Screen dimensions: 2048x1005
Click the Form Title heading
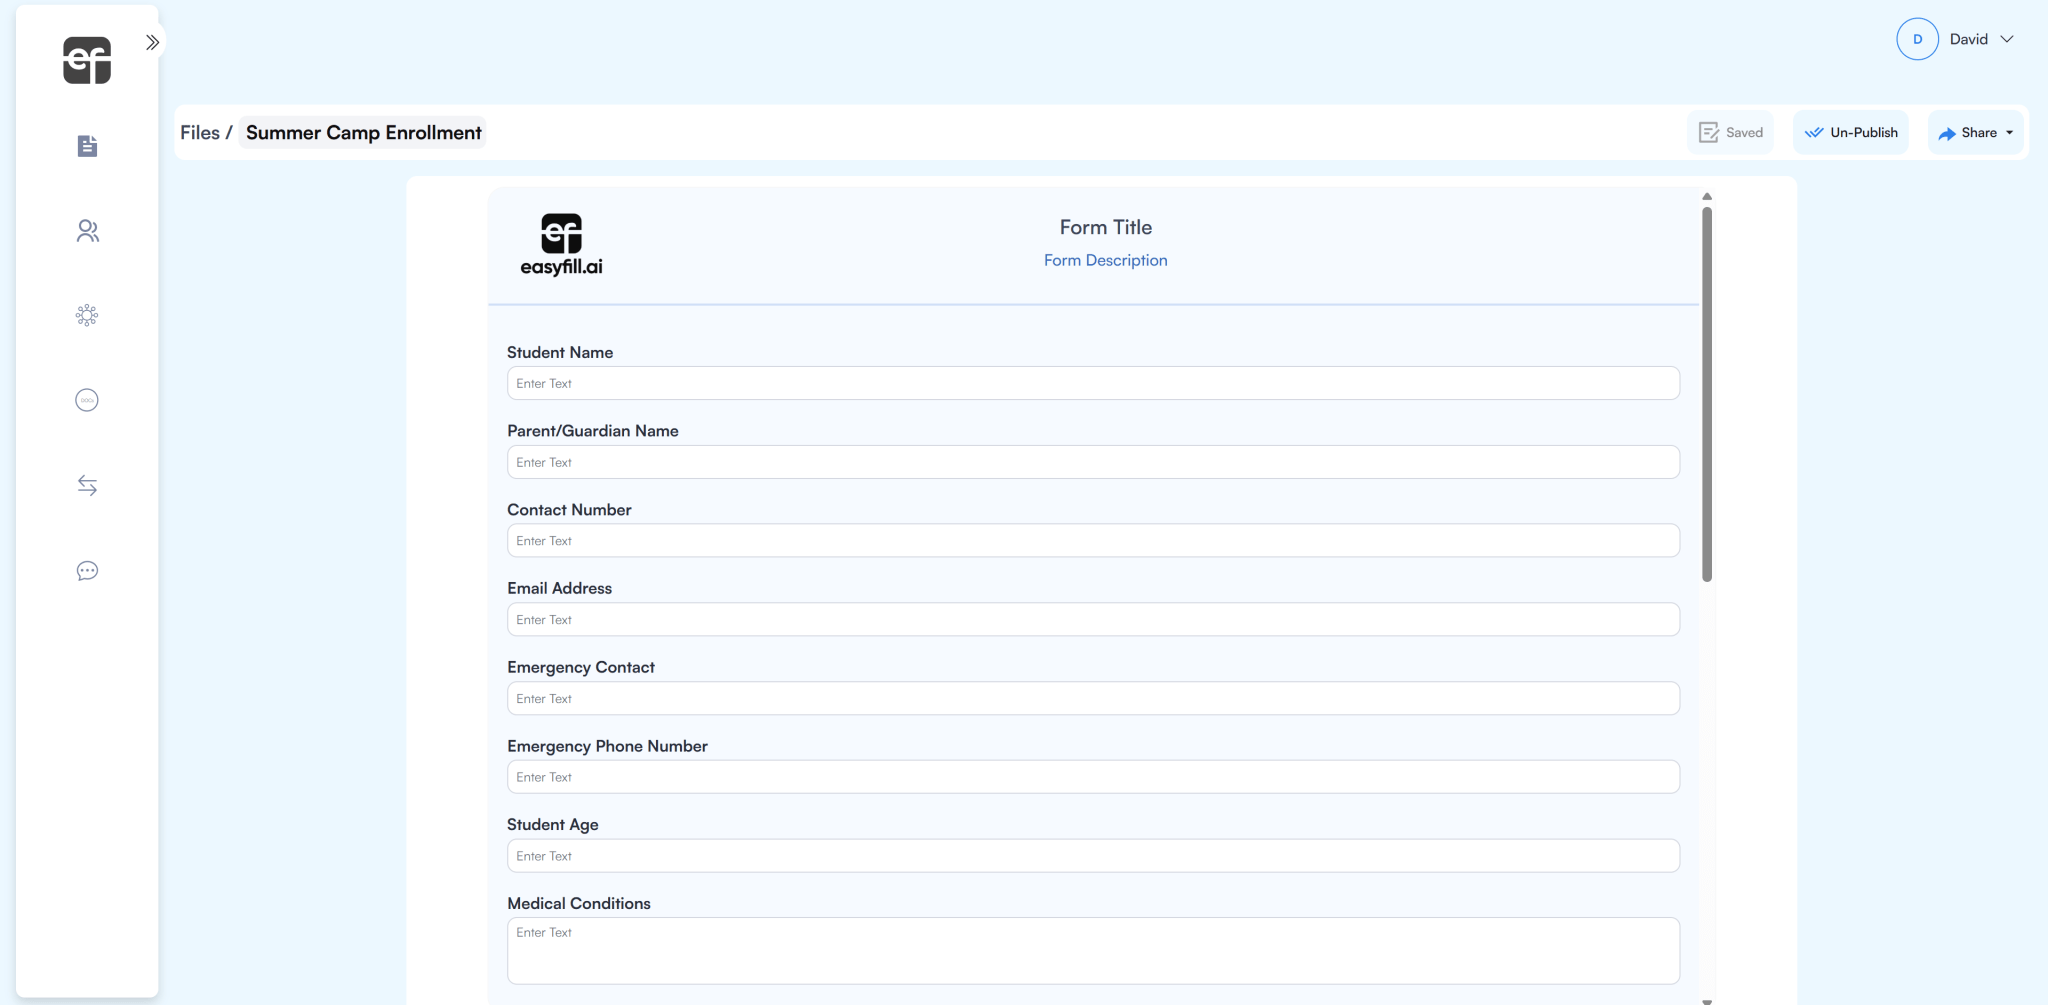[x=1105, y=227]
